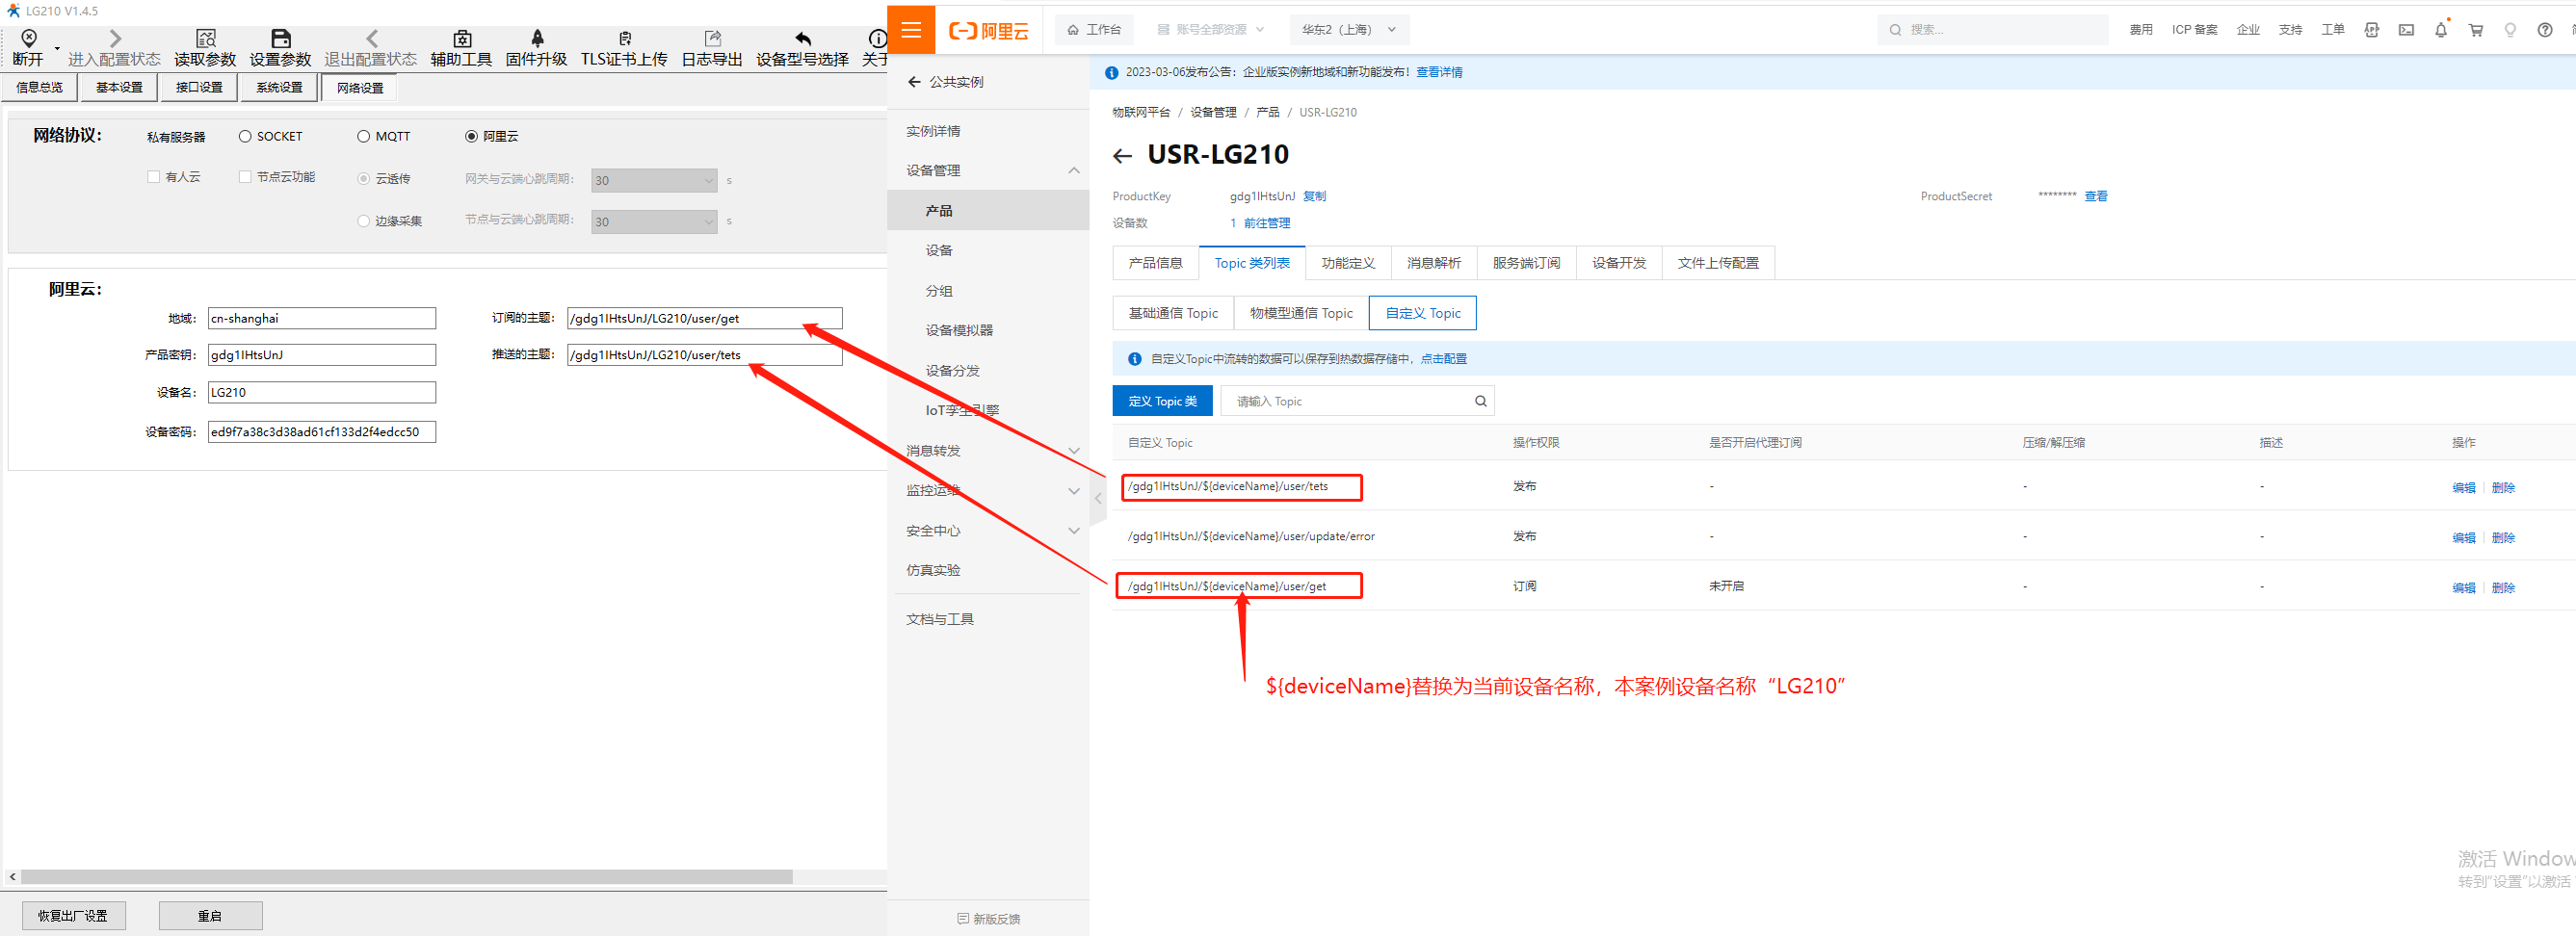This screenshot has width=2576, height=936.
Task: Click the LG210 horizontal scrollbar
Action: click(407, 877)
